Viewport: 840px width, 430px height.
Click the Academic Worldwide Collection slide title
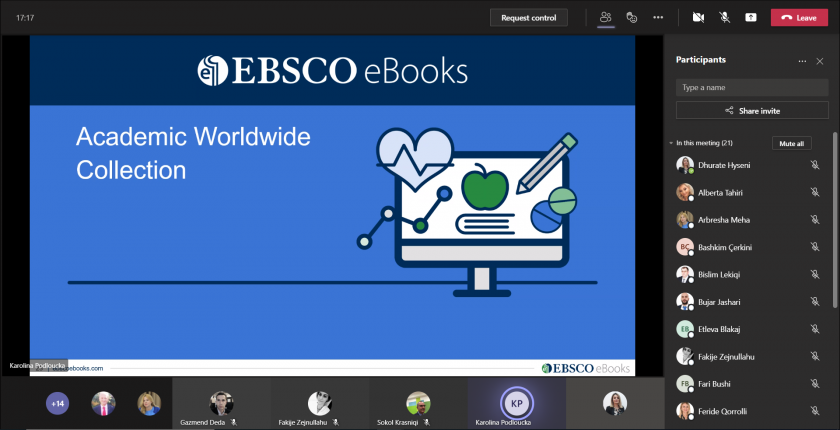coord(193,153)
